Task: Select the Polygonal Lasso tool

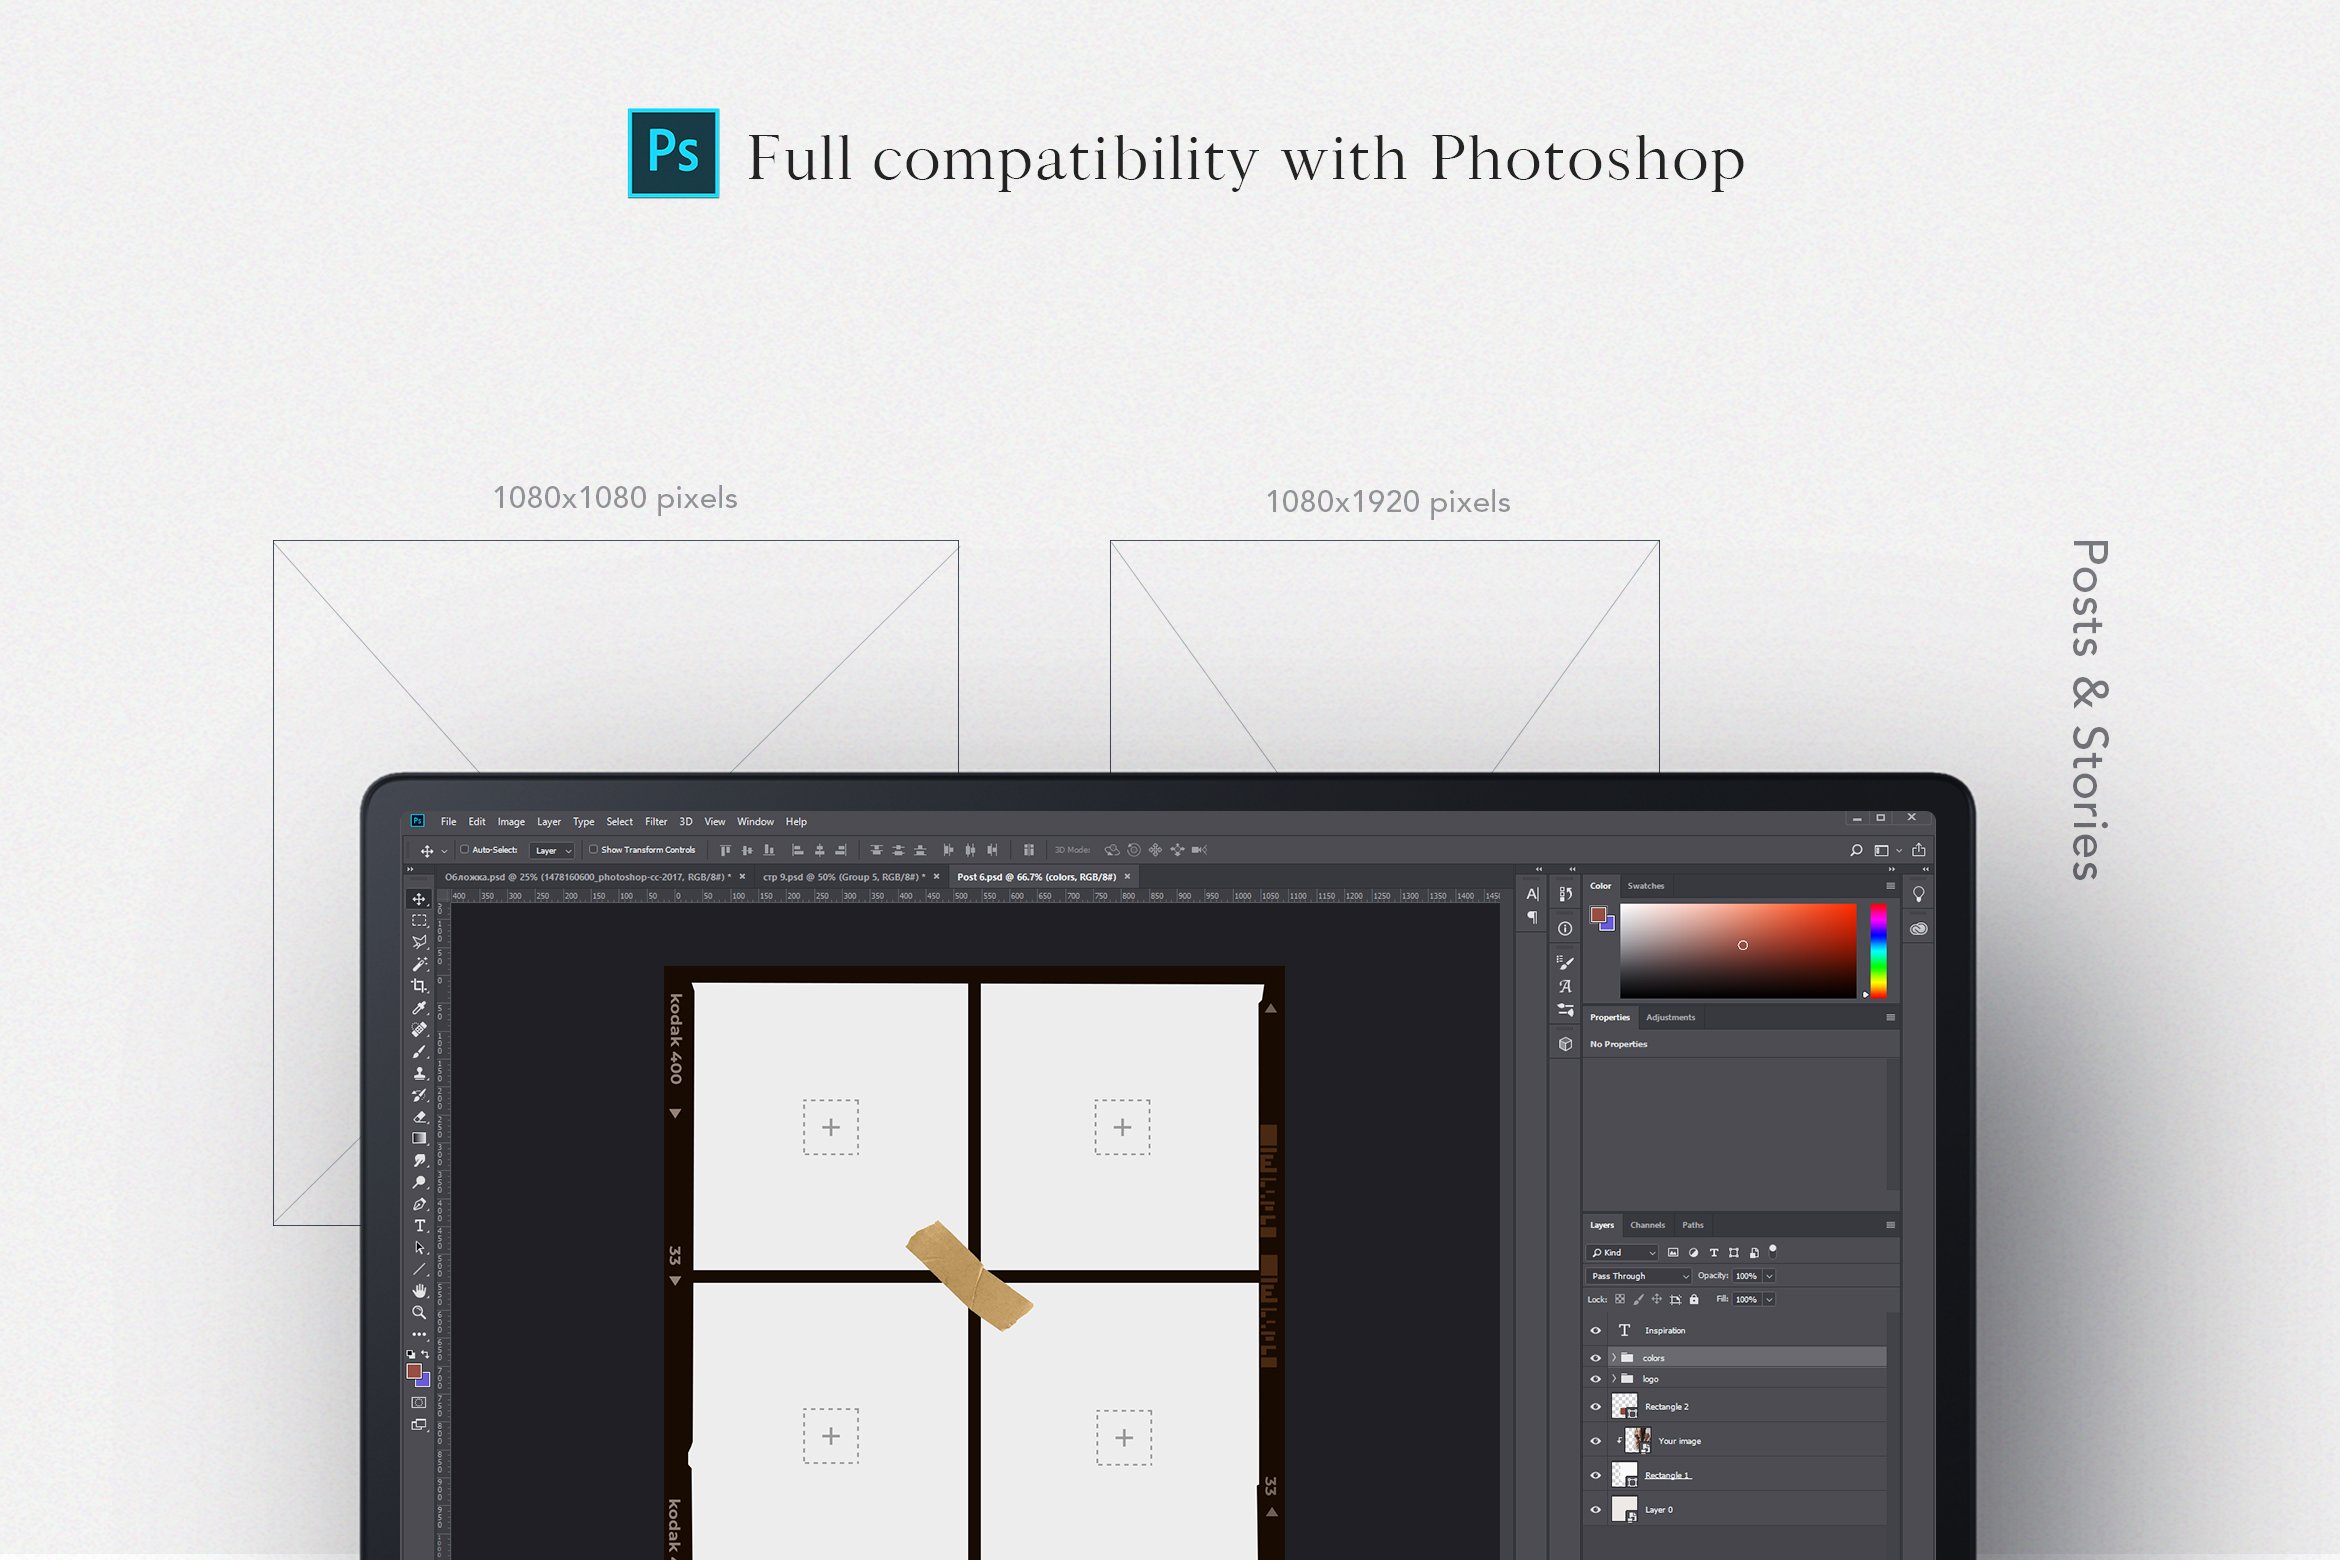Action: pos(419,942)
